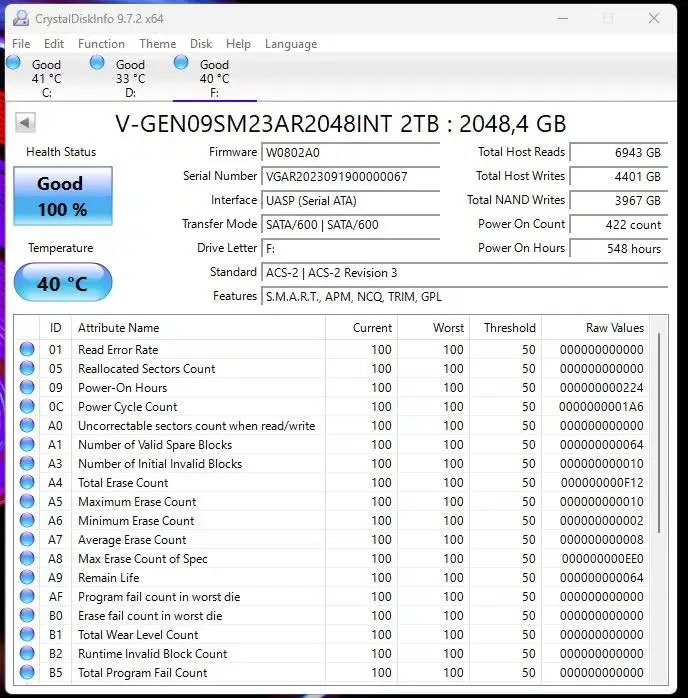The width and height of the screenshot is (688, 698).
Task: Click the Power On Hours value 548 hours
Action: click(x=619, y=248)
